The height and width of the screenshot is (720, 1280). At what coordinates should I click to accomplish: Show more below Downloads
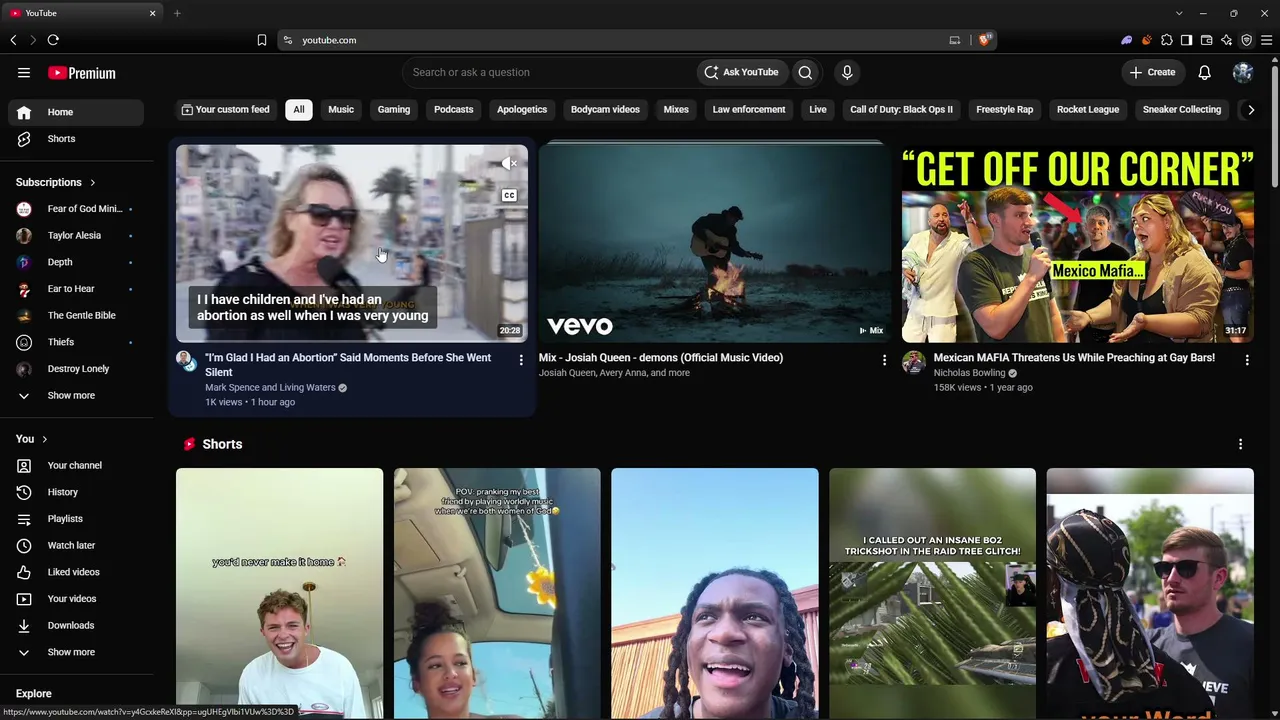point(76,652)
